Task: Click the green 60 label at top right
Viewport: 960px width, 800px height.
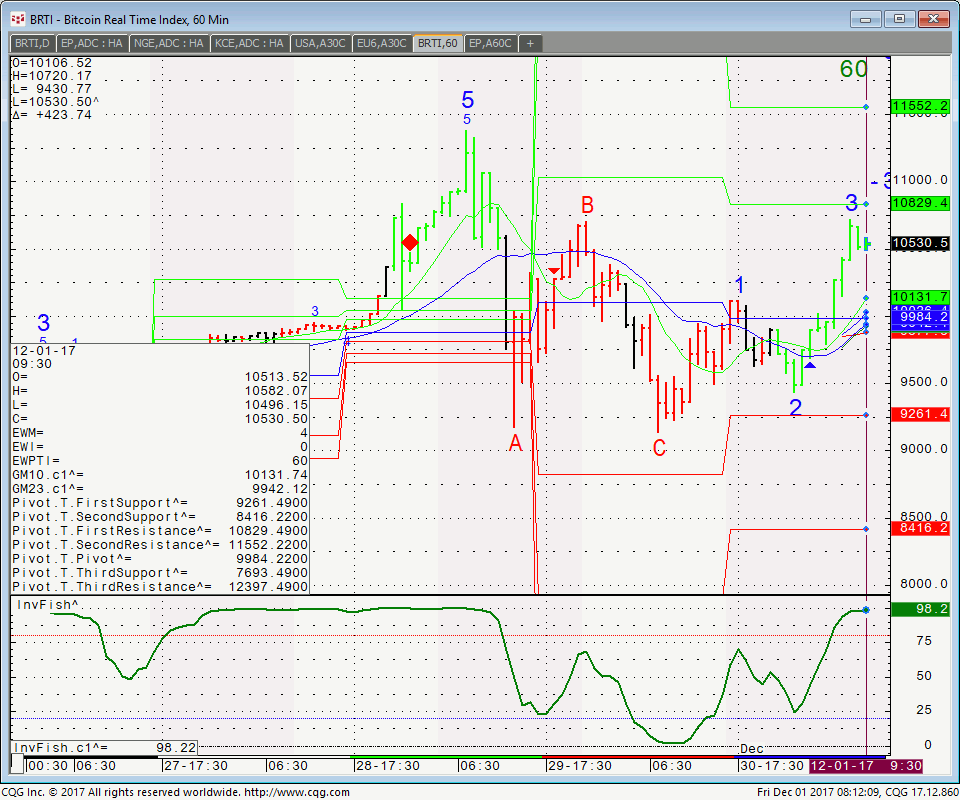Action: pos(854,69)
